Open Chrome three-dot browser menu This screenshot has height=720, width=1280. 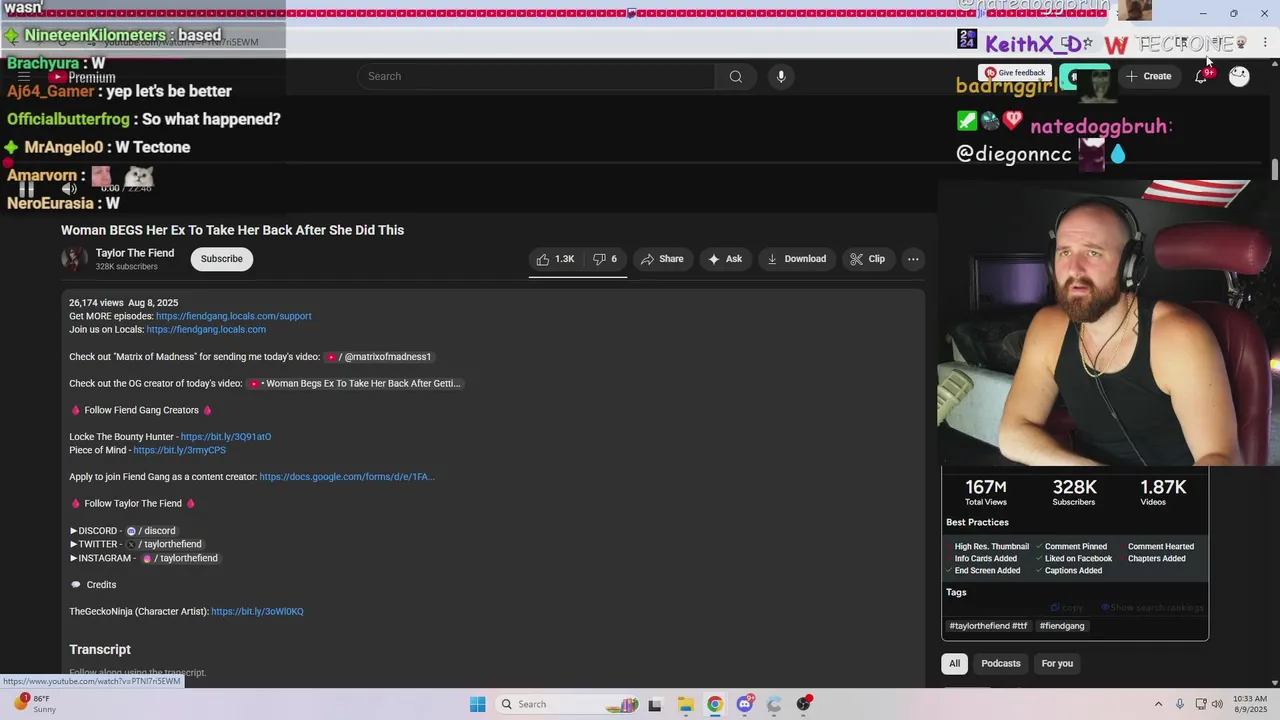pos(1265,43)
